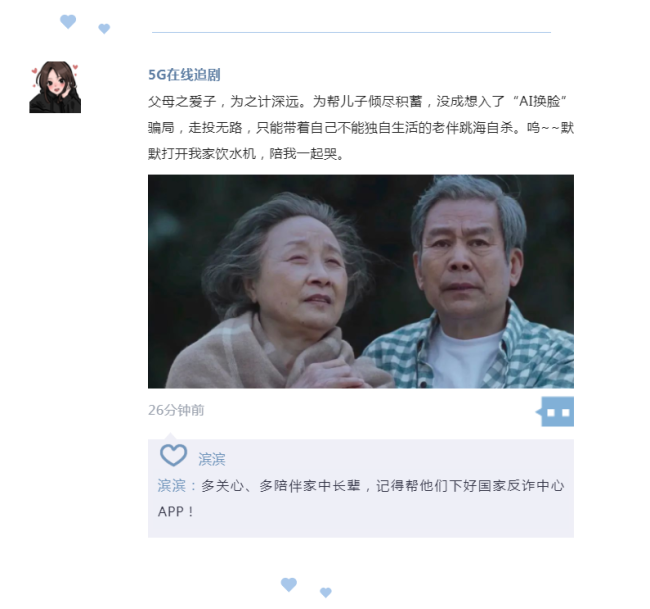The width and height of the screenshot is (650, 609).
Task: Click the comment text about 国家反诈中心
Action: 361,498
